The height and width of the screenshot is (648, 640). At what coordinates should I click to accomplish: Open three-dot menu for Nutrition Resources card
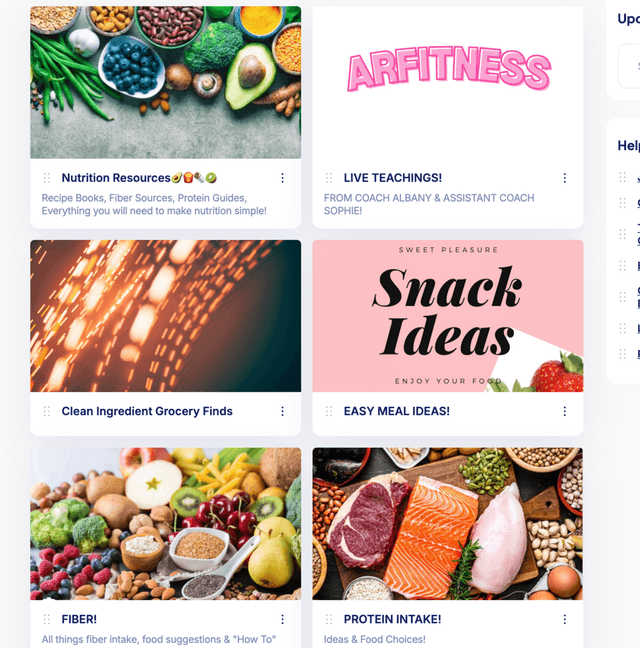282,178
